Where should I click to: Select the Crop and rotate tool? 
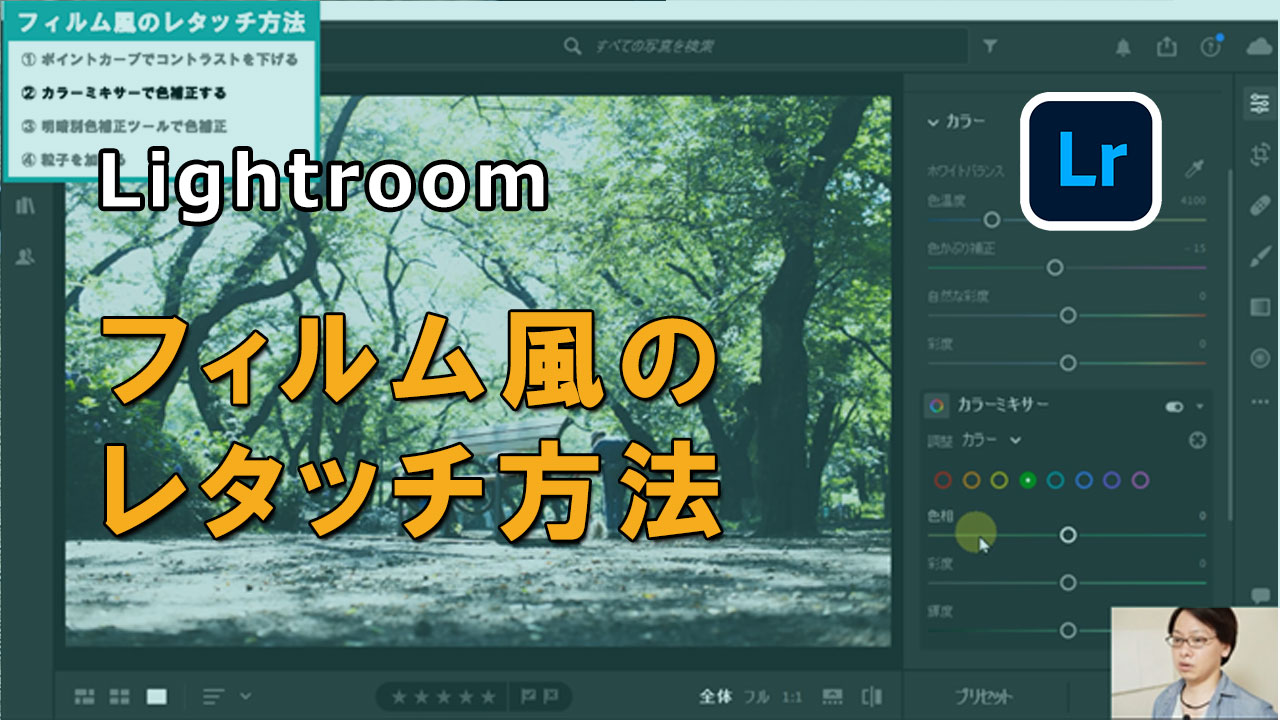pyautogui.click(x=1259, y=154)
